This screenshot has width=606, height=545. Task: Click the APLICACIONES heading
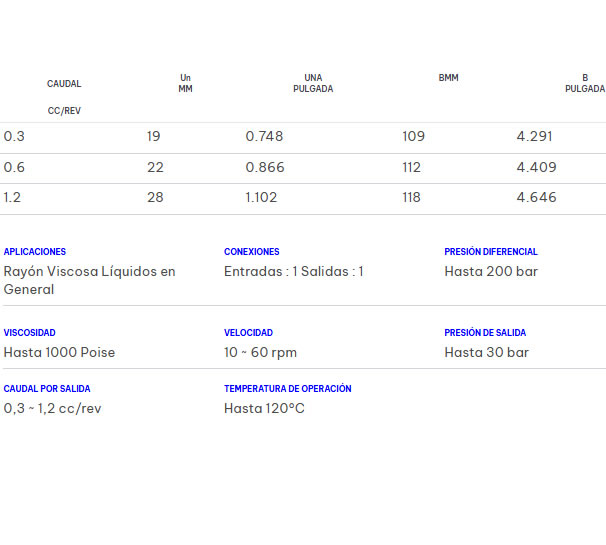click(35, 252)
